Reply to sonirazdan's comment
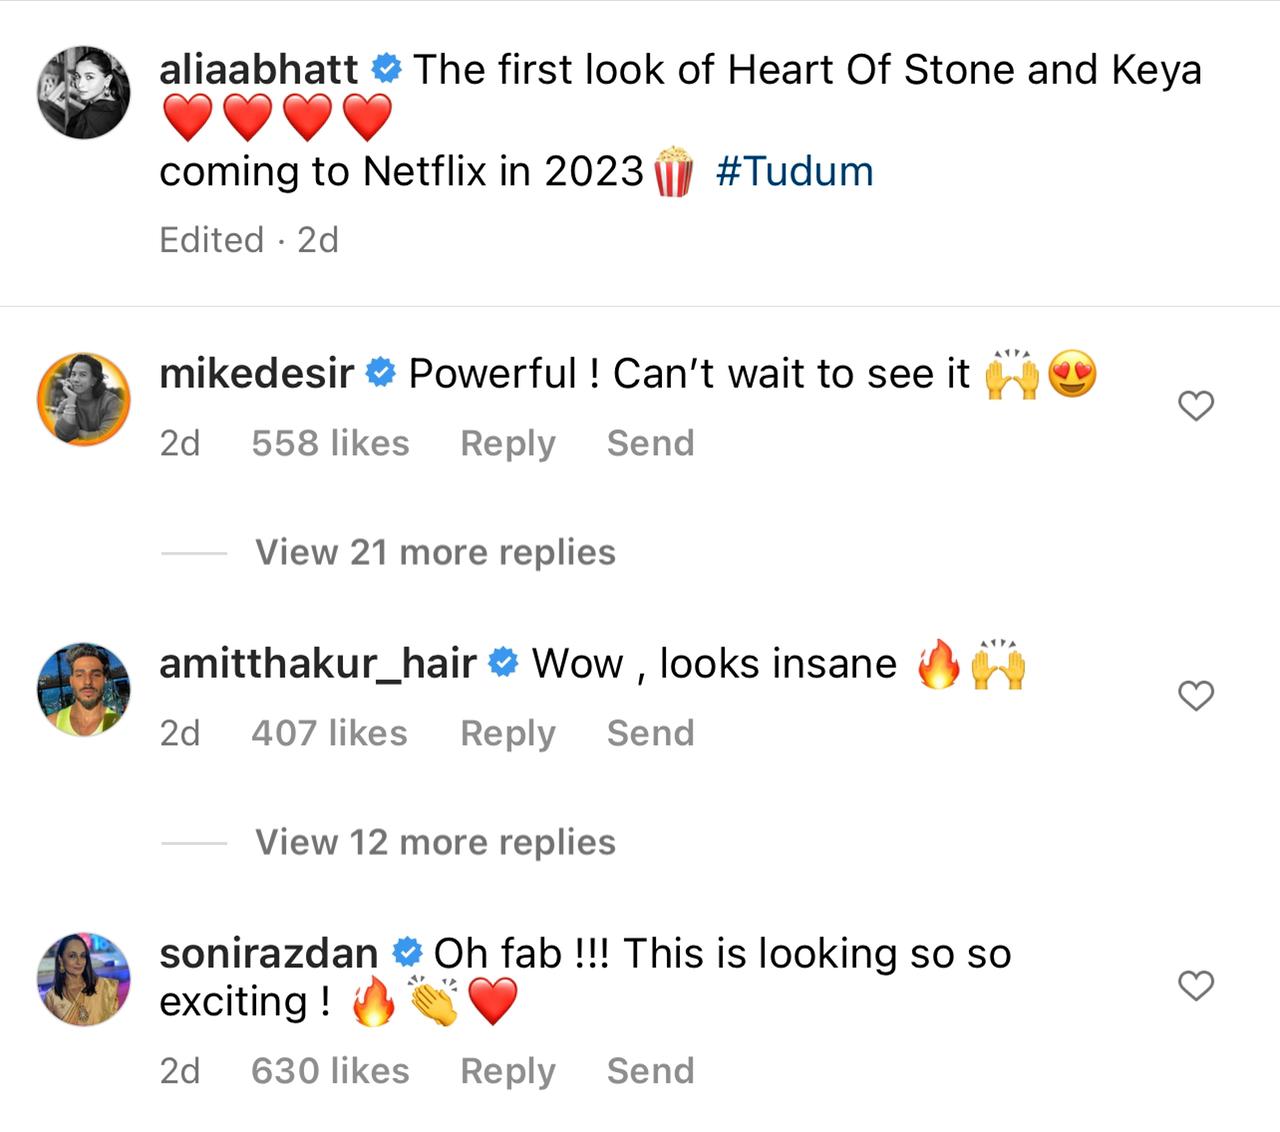 point(507,1071)
